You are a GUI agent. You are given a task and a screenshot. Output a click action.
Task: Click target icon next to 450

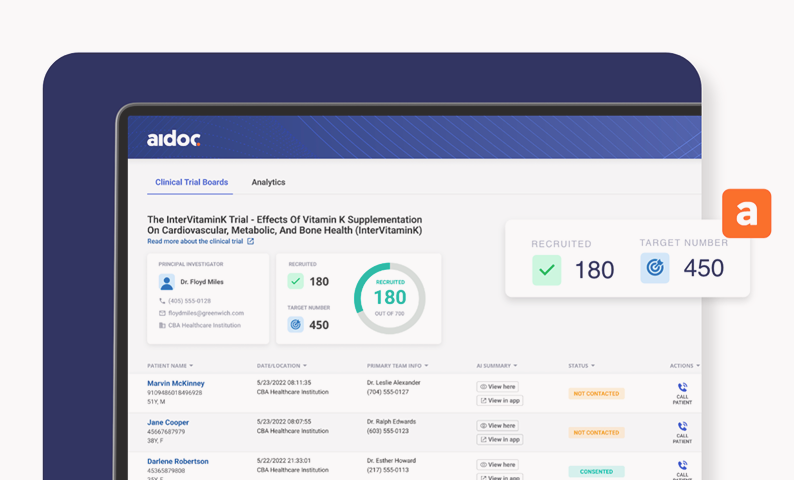[295, 325]
